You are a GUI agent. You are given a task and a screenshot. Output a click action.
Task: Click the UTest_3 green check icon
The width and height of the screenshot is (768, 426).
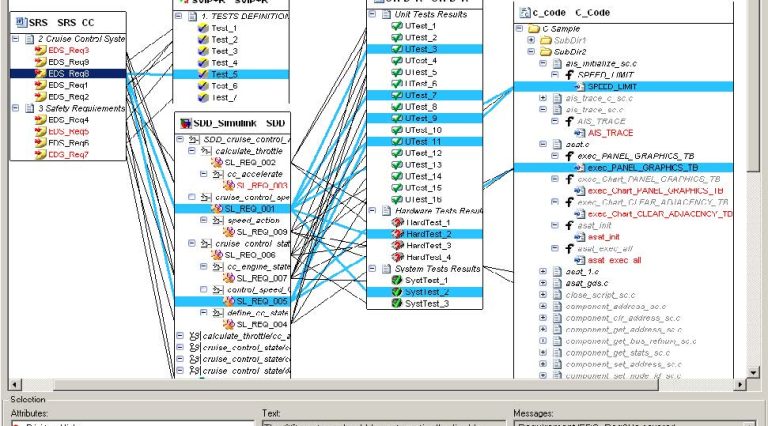point(395,49)
